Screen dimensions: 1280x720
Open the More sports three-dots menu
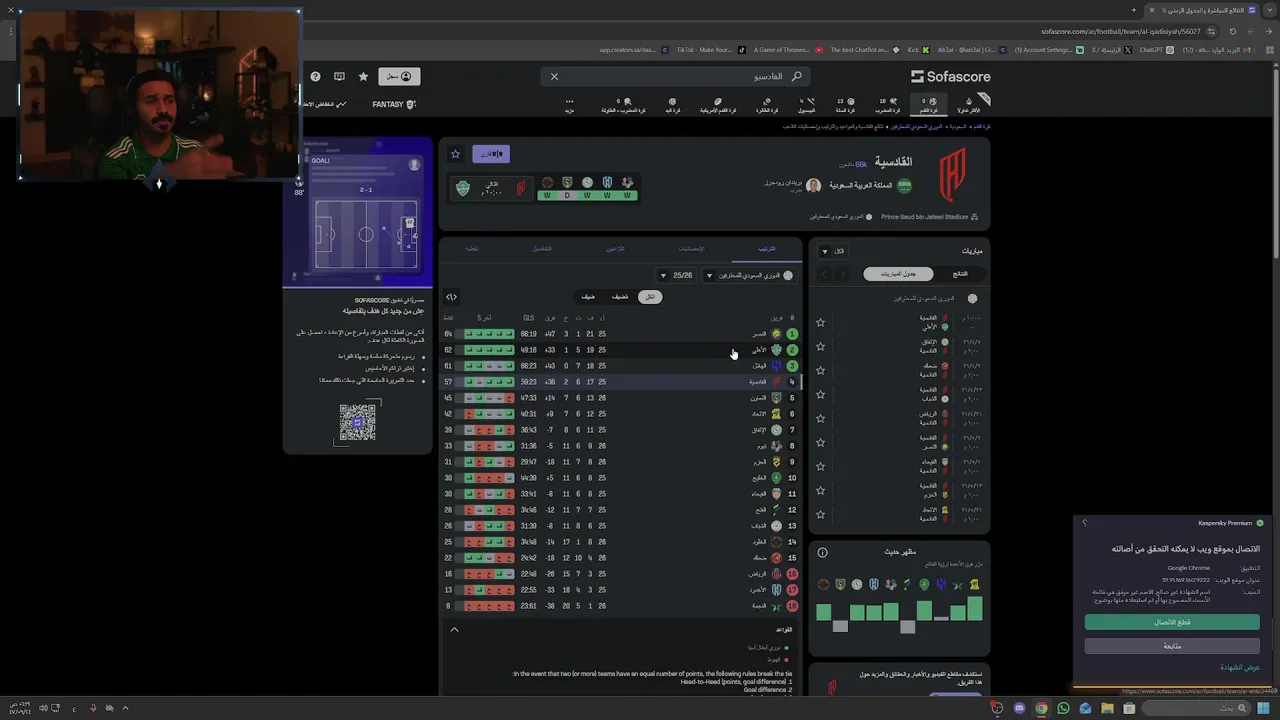[569, 105]
